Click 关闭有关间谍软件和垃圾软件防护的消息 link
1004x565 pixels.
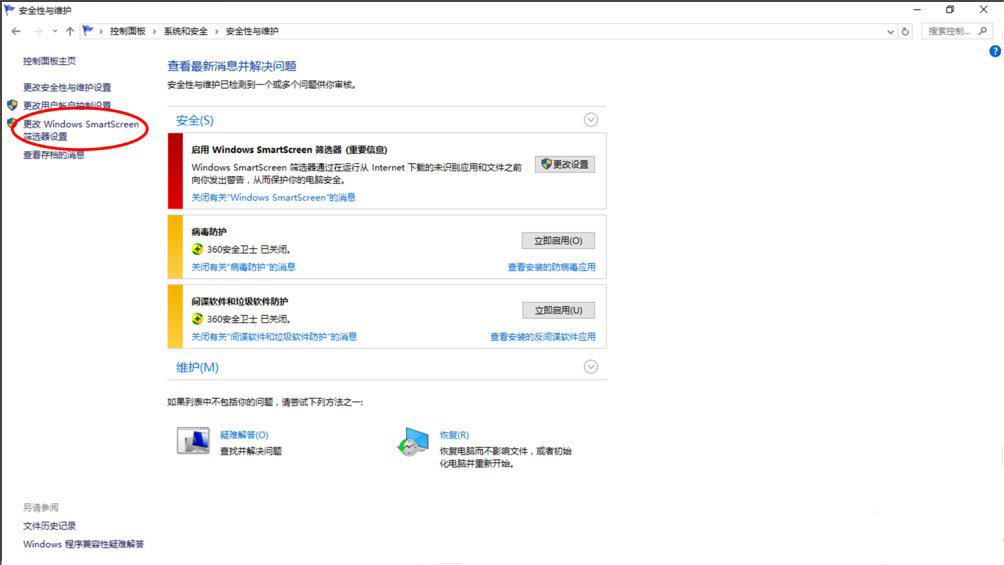(x=274, y=337)
